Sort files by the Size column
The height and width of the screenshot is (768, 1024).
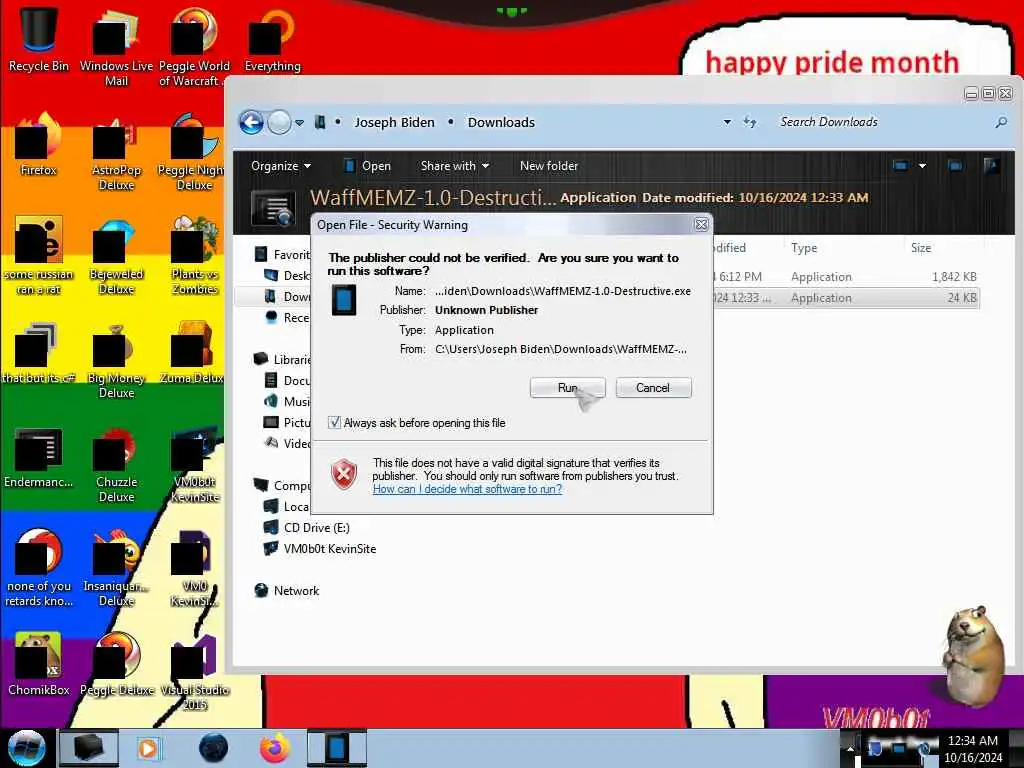point(921,248)
